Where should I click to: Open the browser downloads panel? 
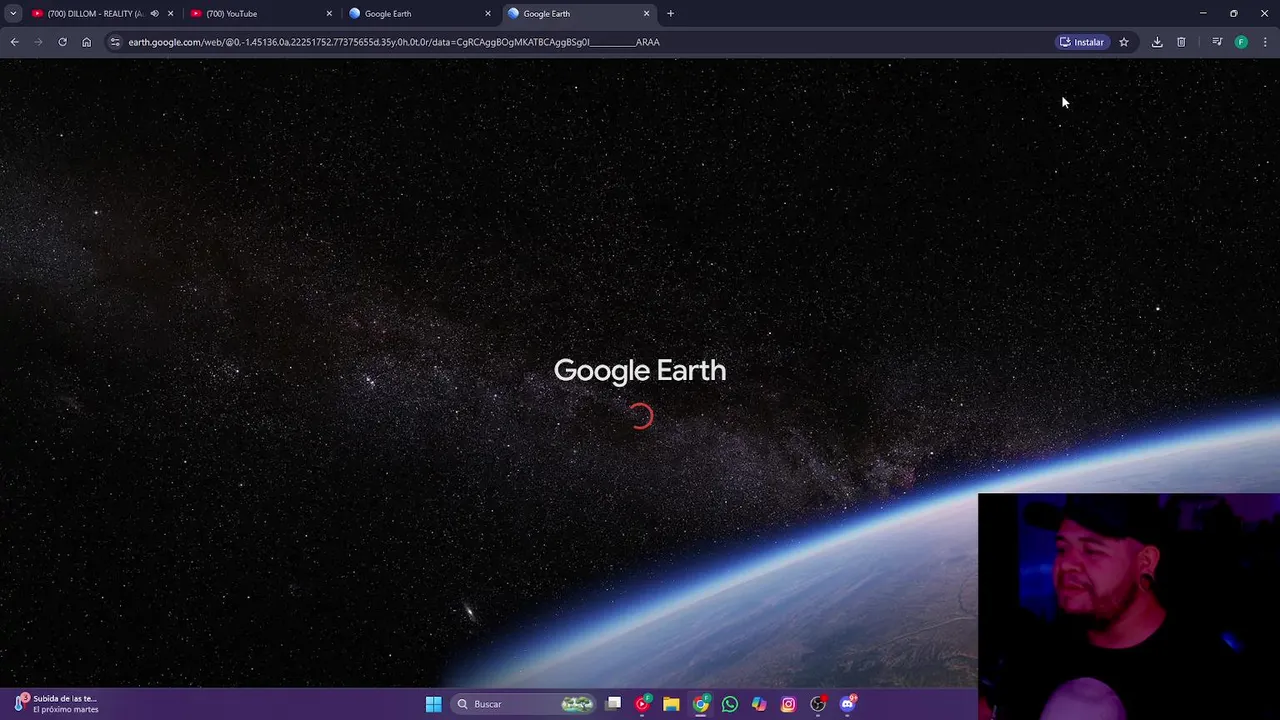1157,42
